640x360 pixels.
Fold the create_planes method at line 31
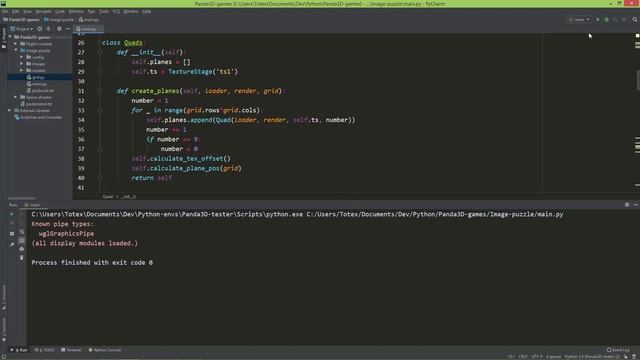coord(100,91)
